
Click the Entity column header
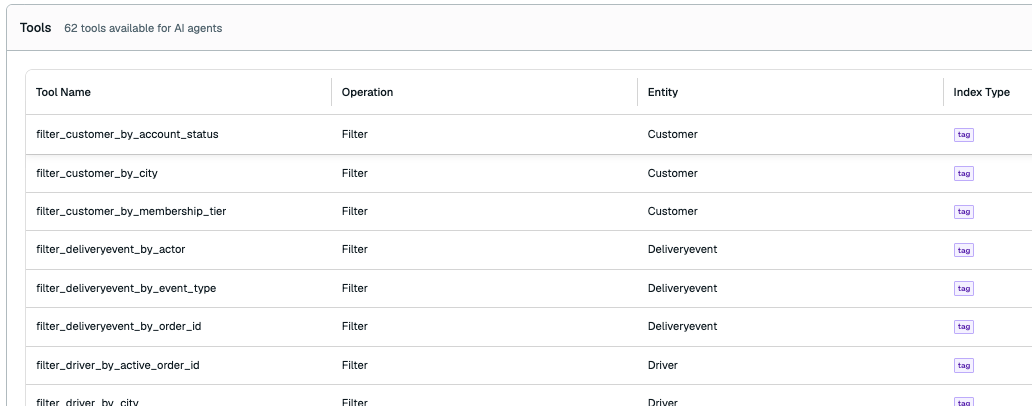(663, 92)
